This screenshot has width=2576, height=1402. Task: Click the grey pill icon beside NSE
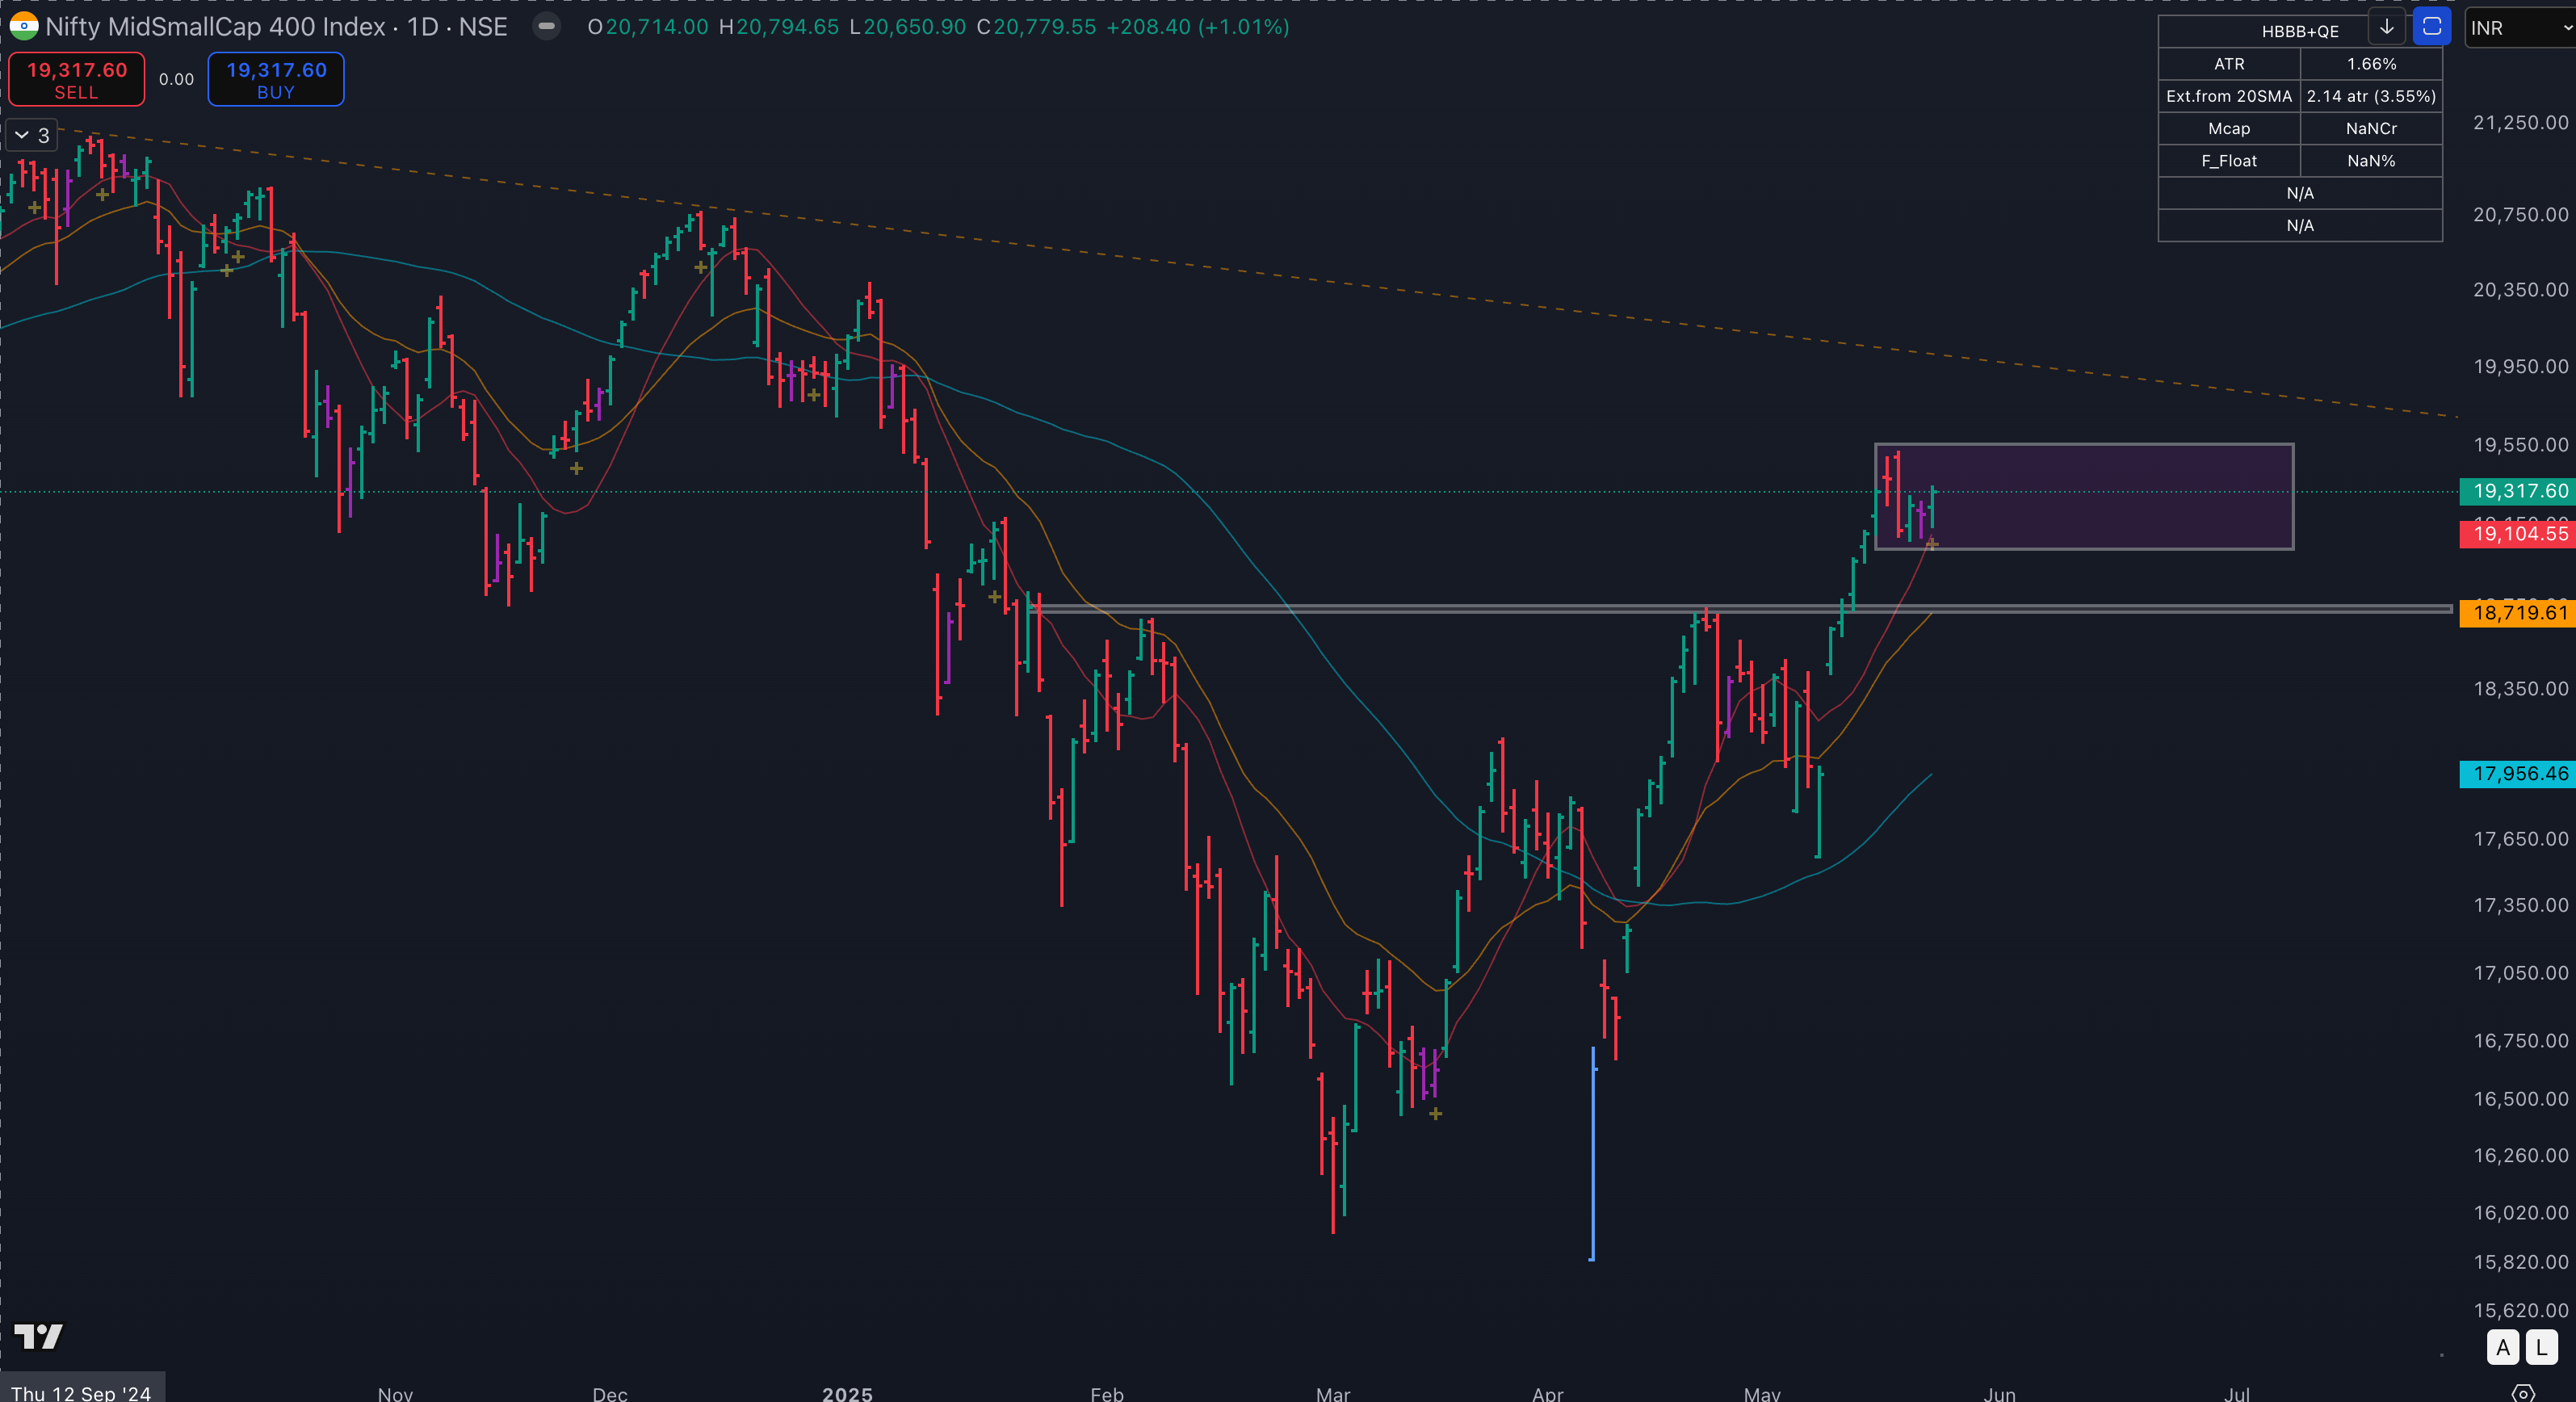click(x=547, y=26)
